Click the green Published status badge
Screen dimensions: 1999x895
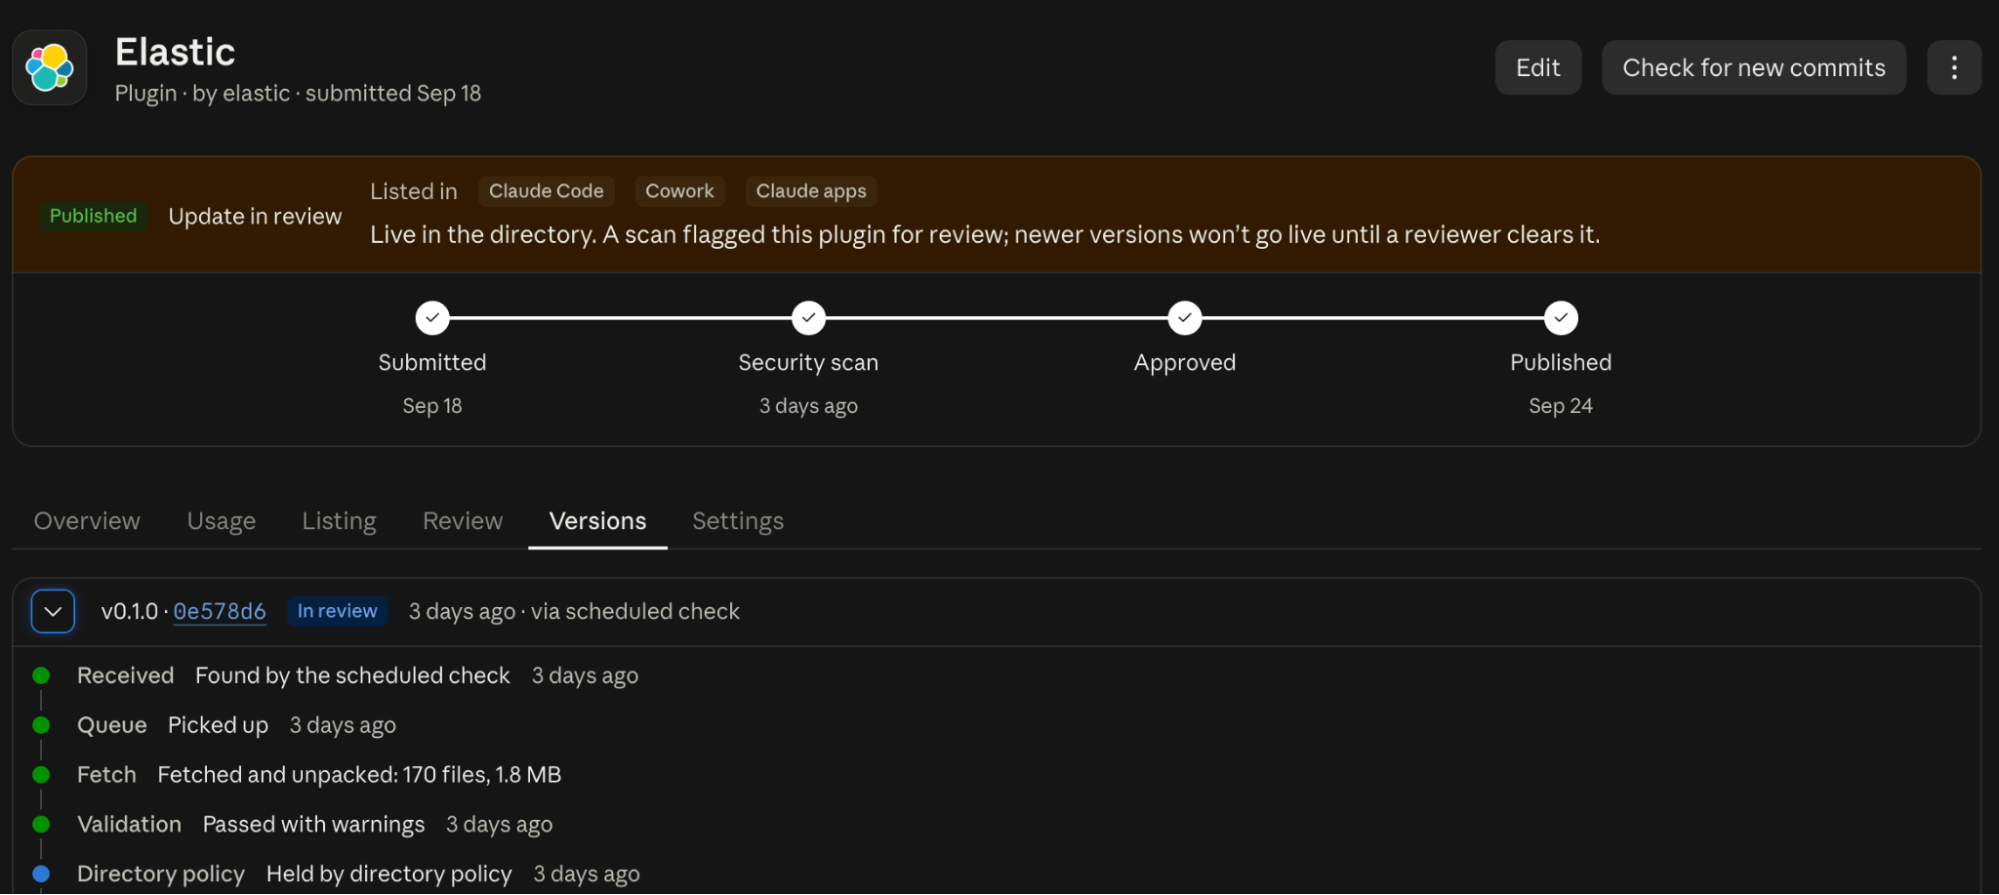[x=93, y=216]
